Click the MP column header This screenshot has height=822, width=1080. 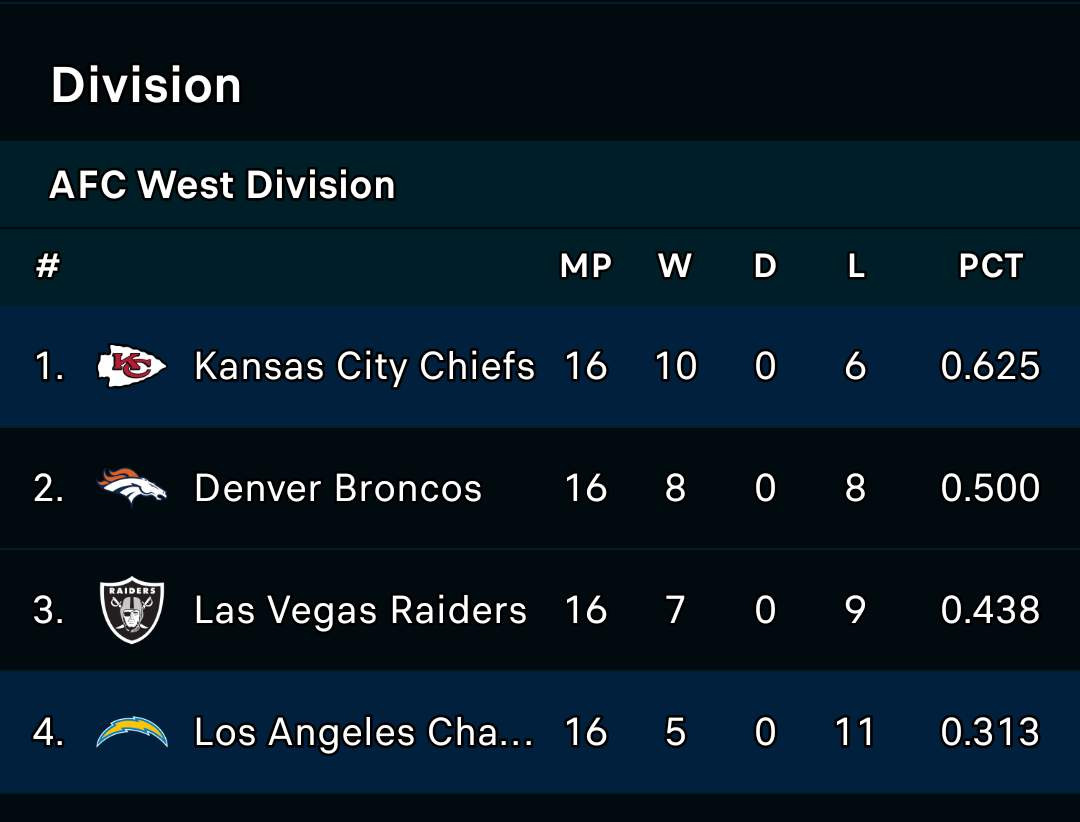click(586, 266)
